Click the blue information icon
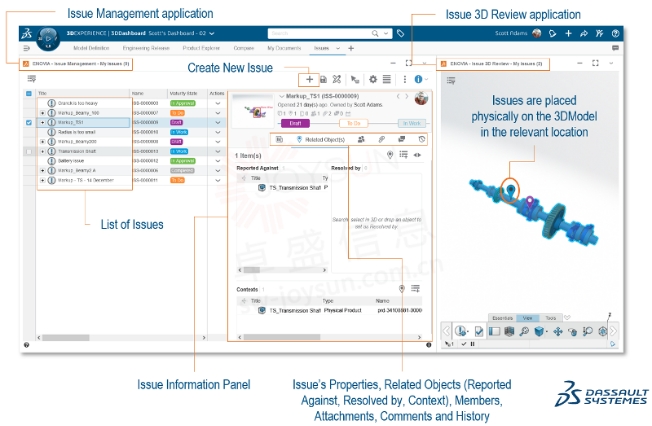This screenshot has height=426, width=652. [418, 79]
